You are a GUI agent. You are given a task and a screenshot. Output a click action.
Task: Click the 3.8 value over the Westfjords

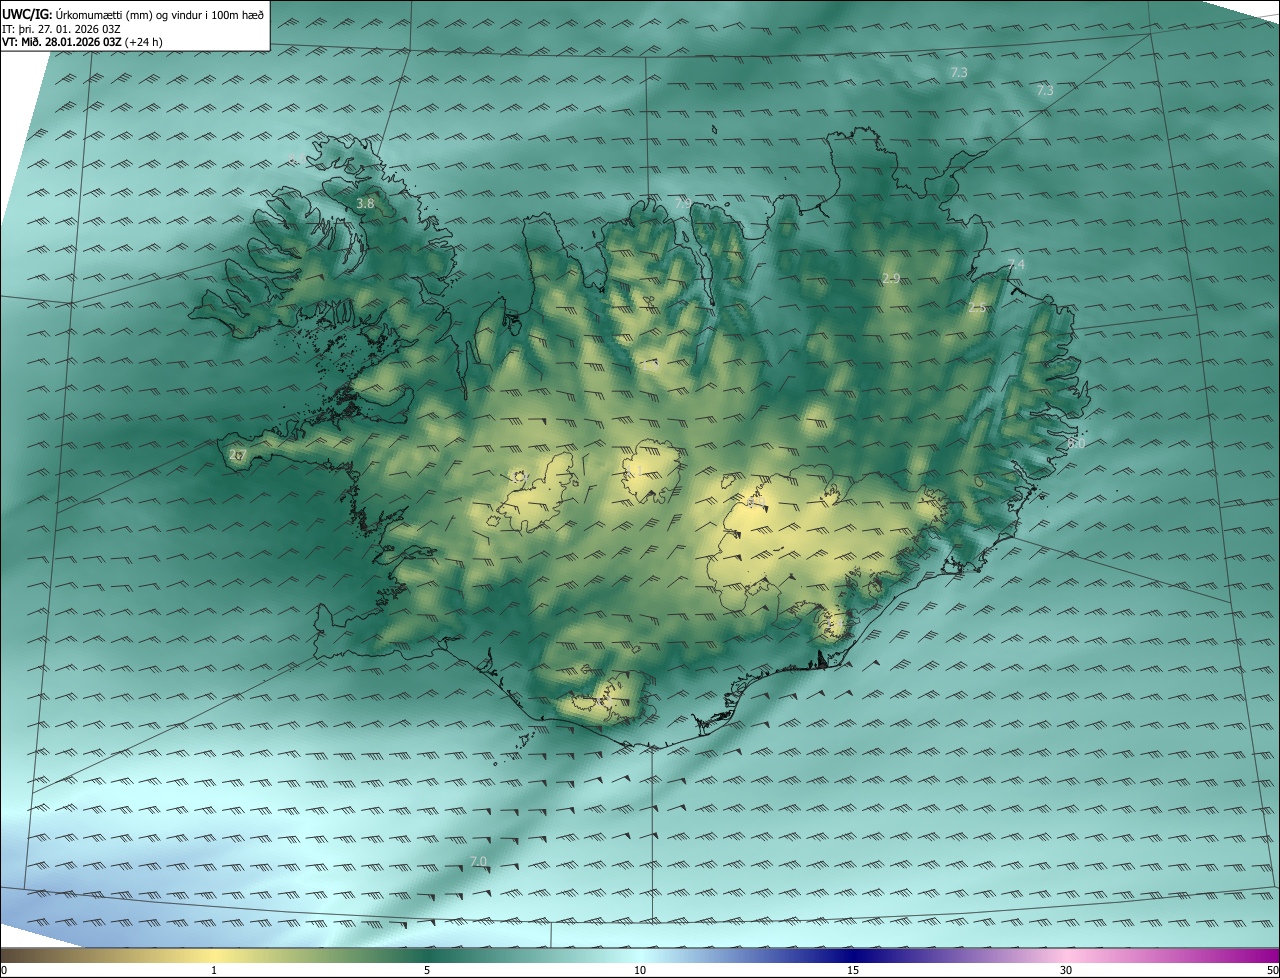pos(365,204)
